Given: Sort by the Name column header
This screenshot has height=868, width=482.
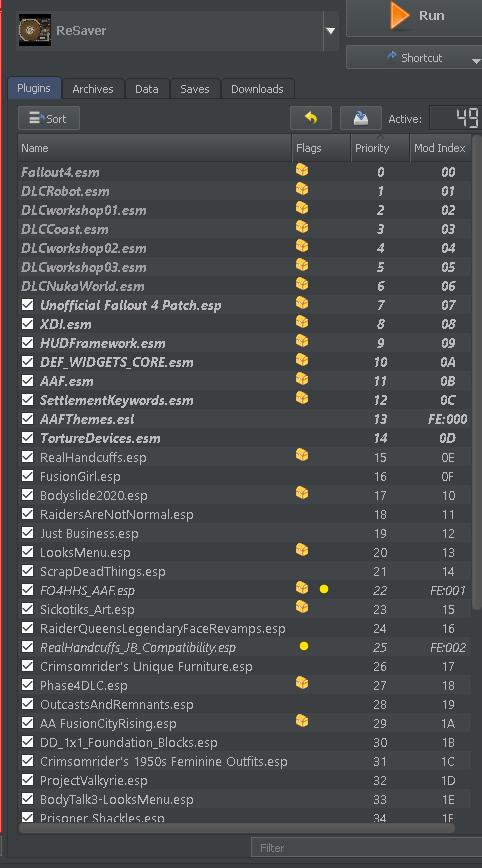Looking at the screenshot, I should (154, 148).
